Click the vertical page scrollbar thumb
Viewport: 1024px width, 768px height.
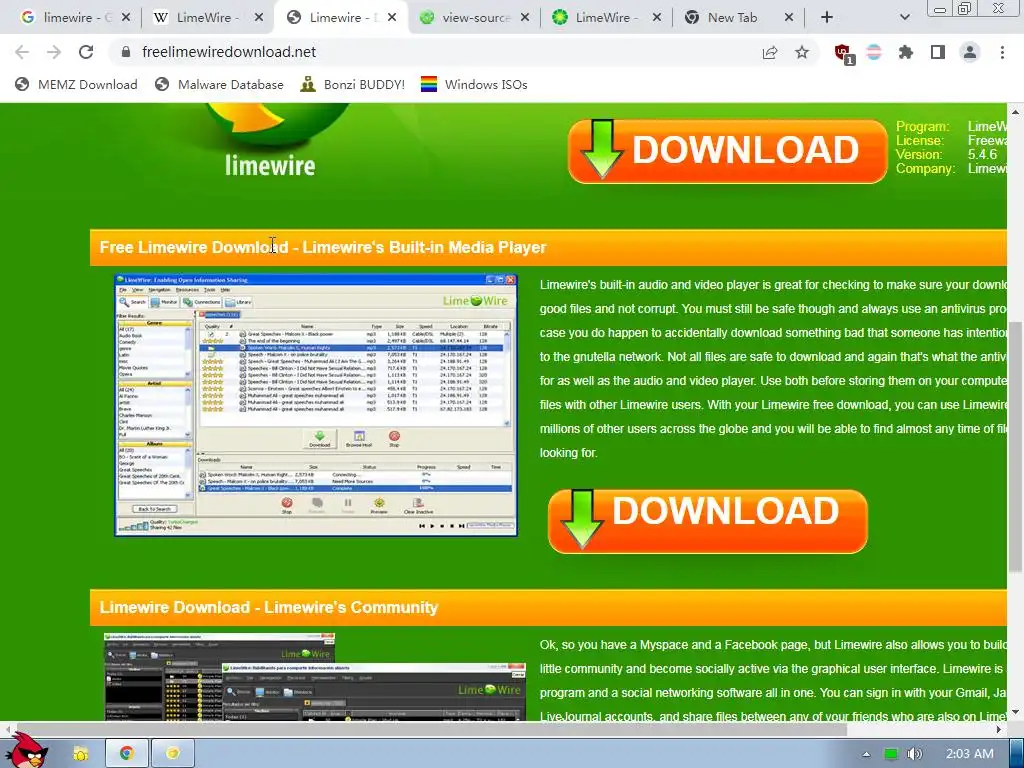click(1015, 447)
